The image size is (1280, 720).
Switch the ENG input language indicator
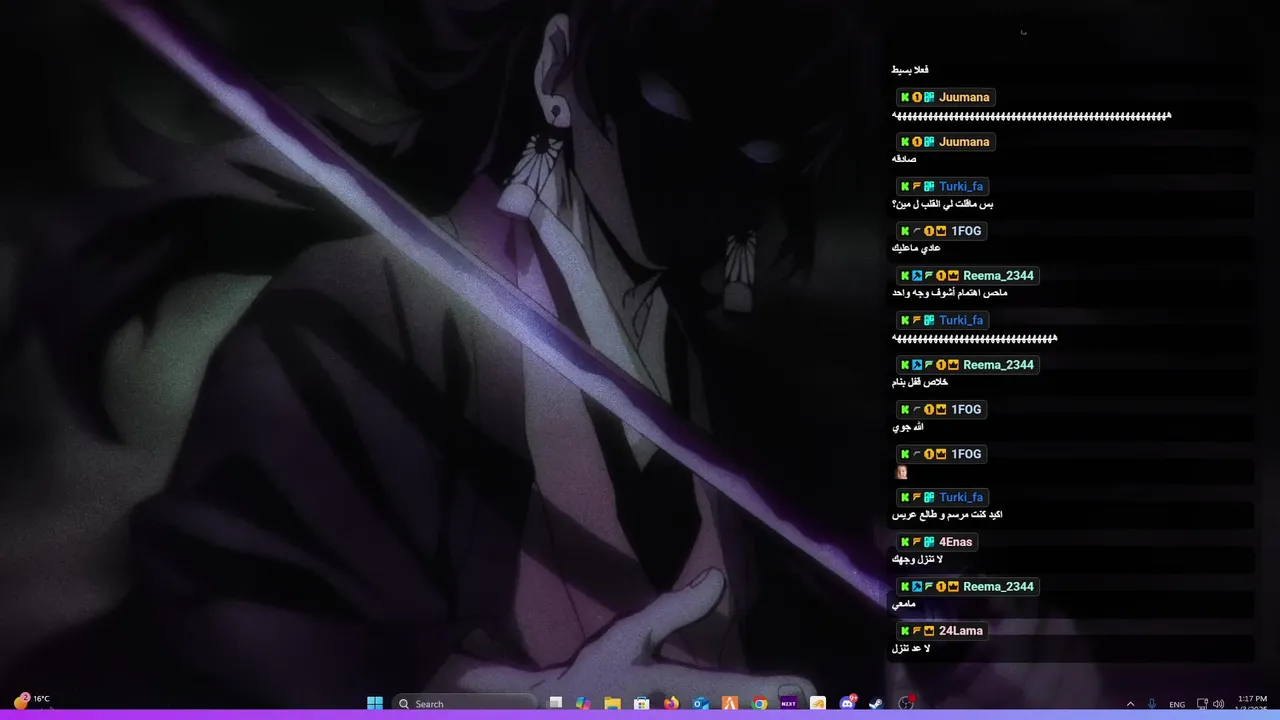(x=1178, y=704)
